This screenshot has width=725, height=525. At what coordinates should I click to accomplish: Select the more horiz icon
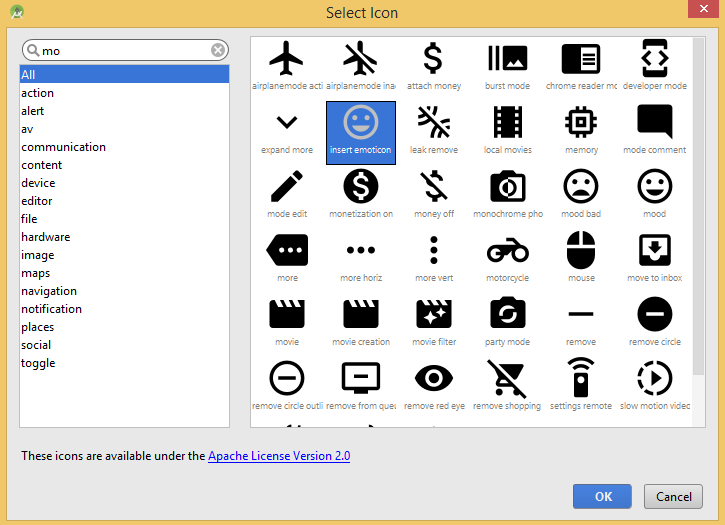361,250
